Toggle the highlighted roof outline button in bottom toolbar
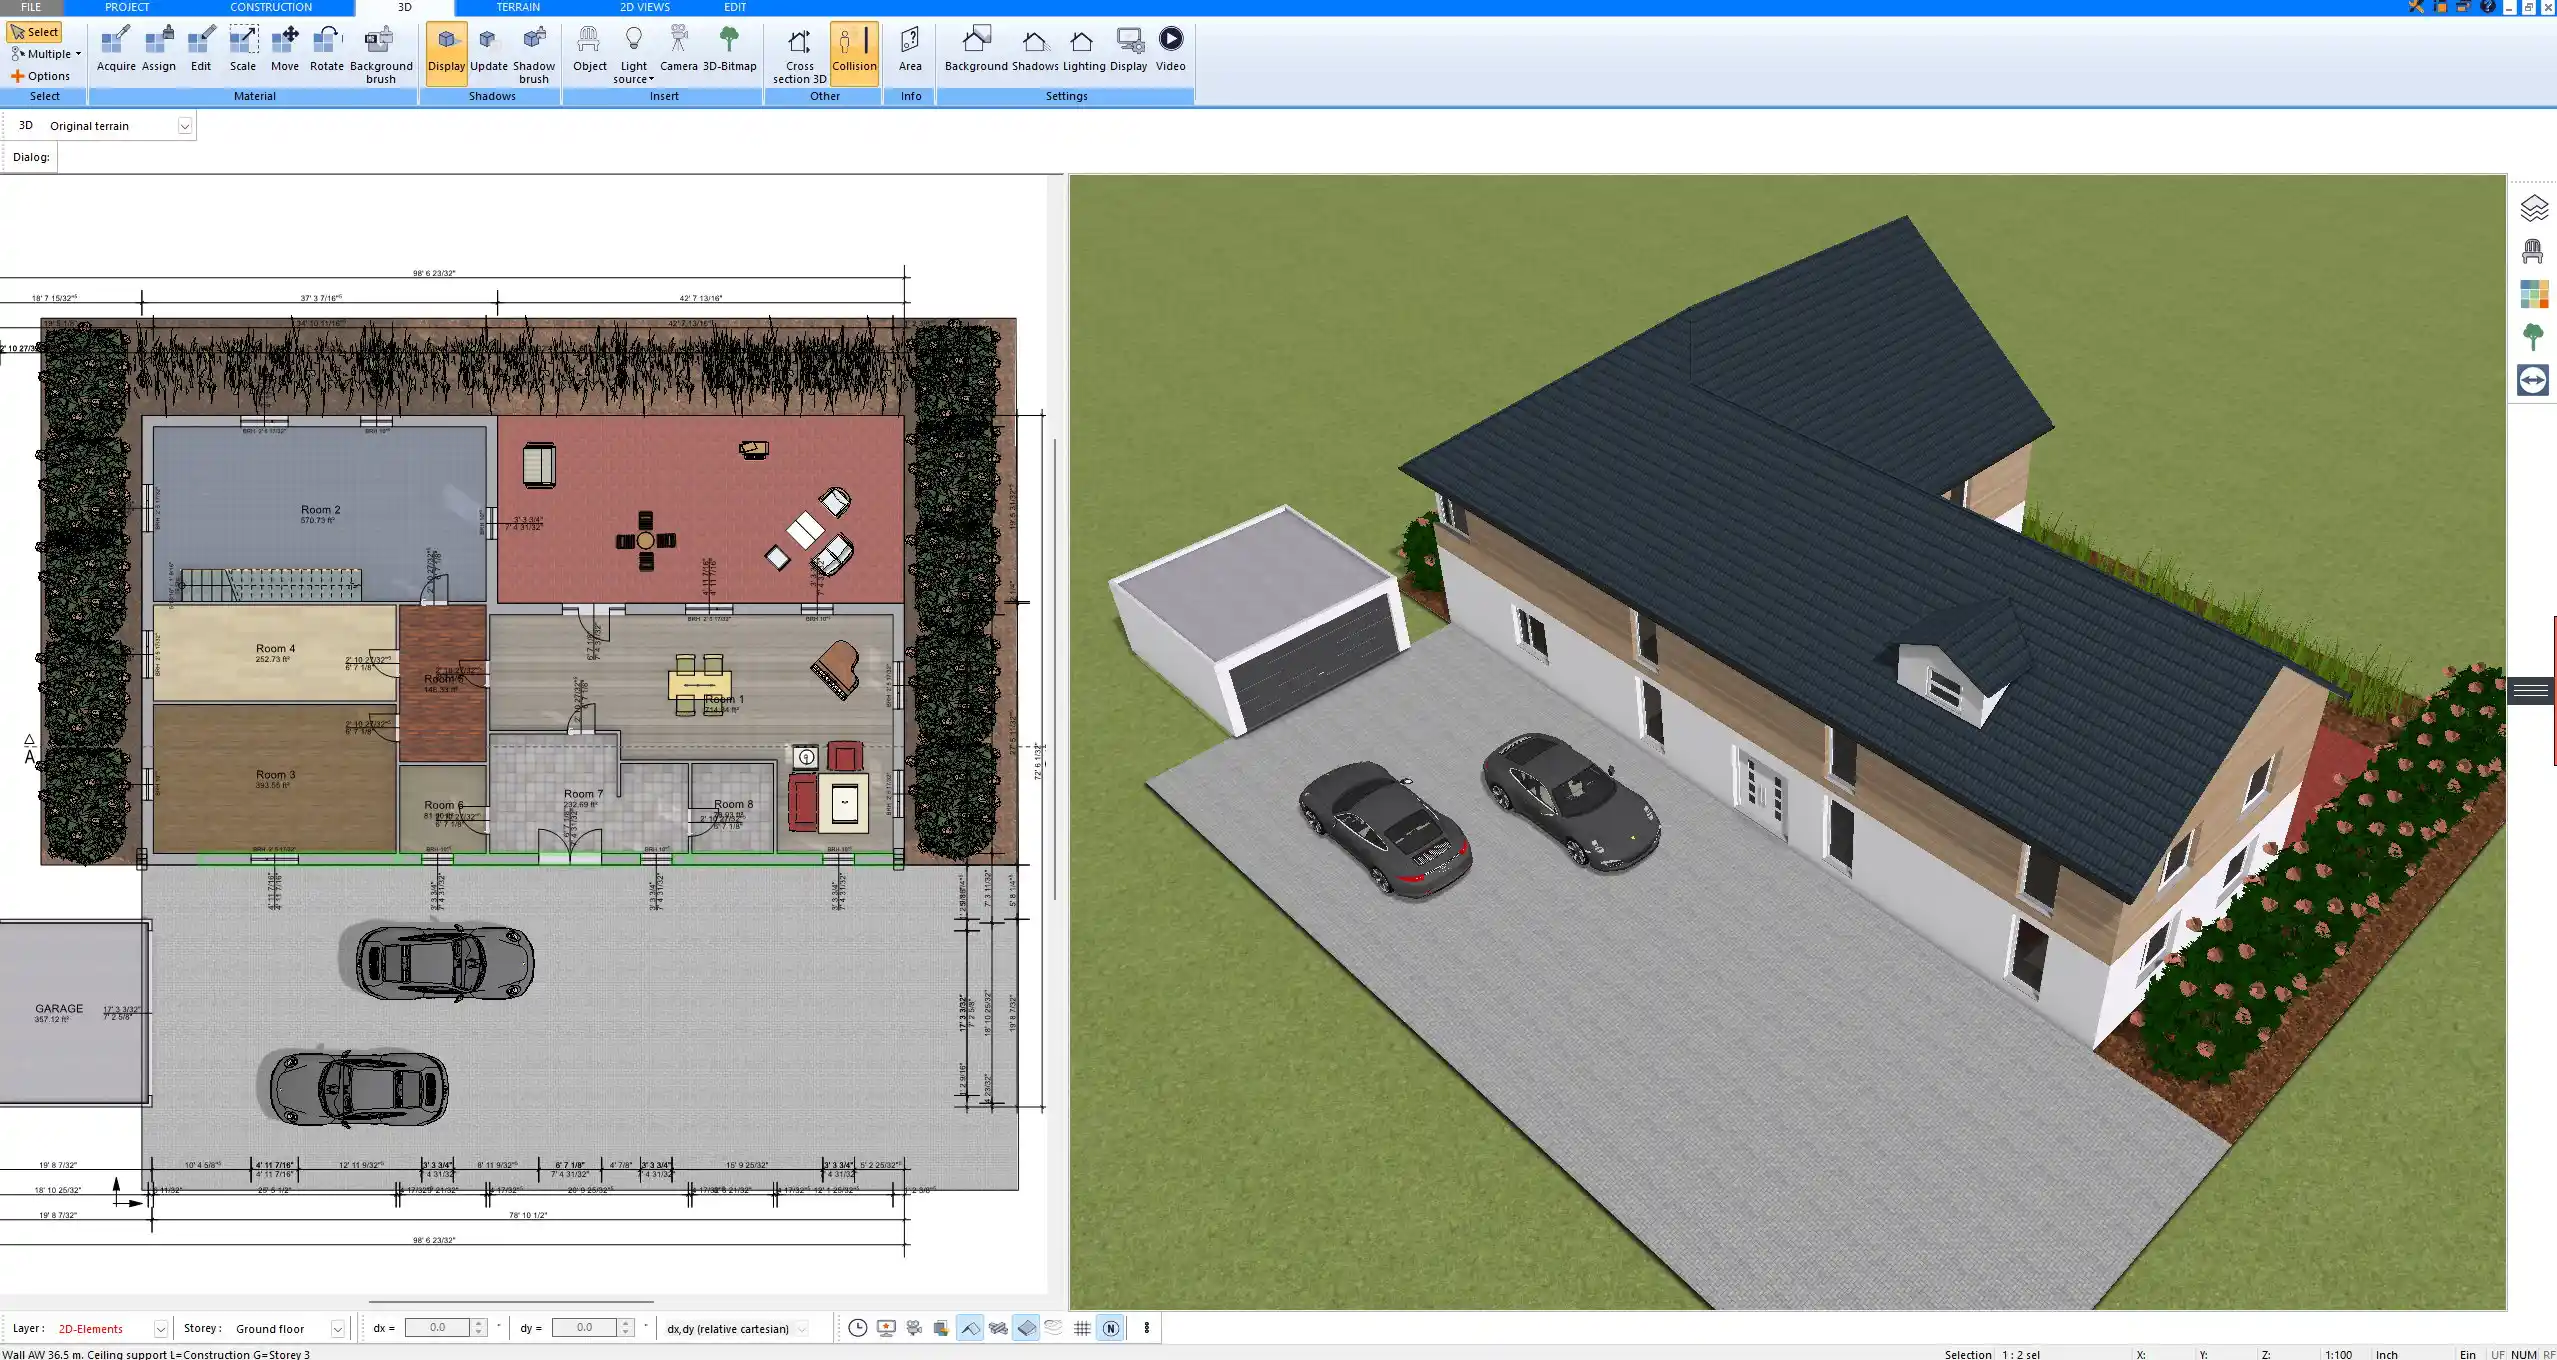 [970, 1328]
